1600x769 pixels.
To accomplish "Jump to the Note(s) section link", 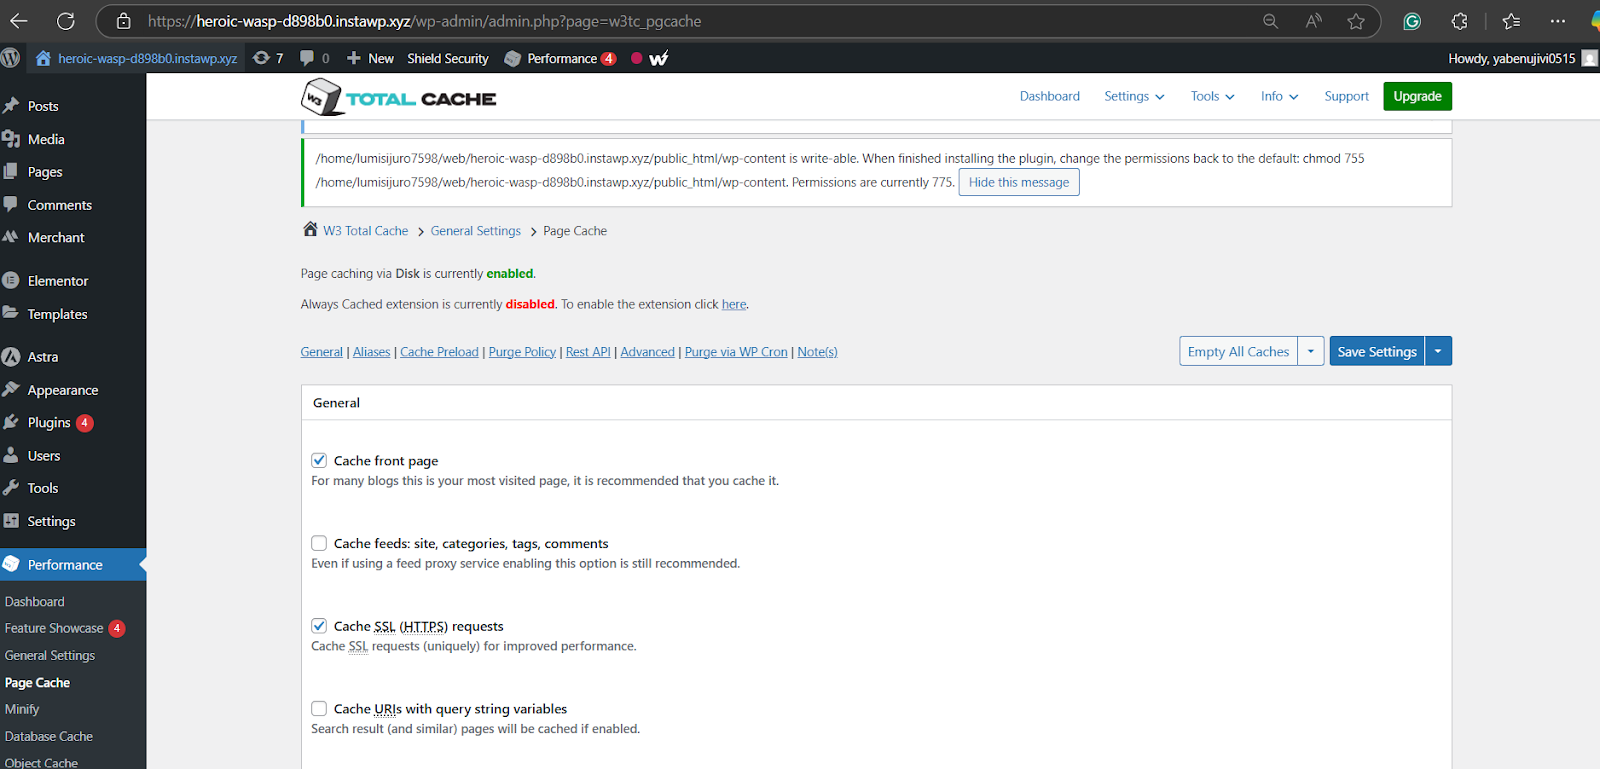I will click(x=817, y=352).
